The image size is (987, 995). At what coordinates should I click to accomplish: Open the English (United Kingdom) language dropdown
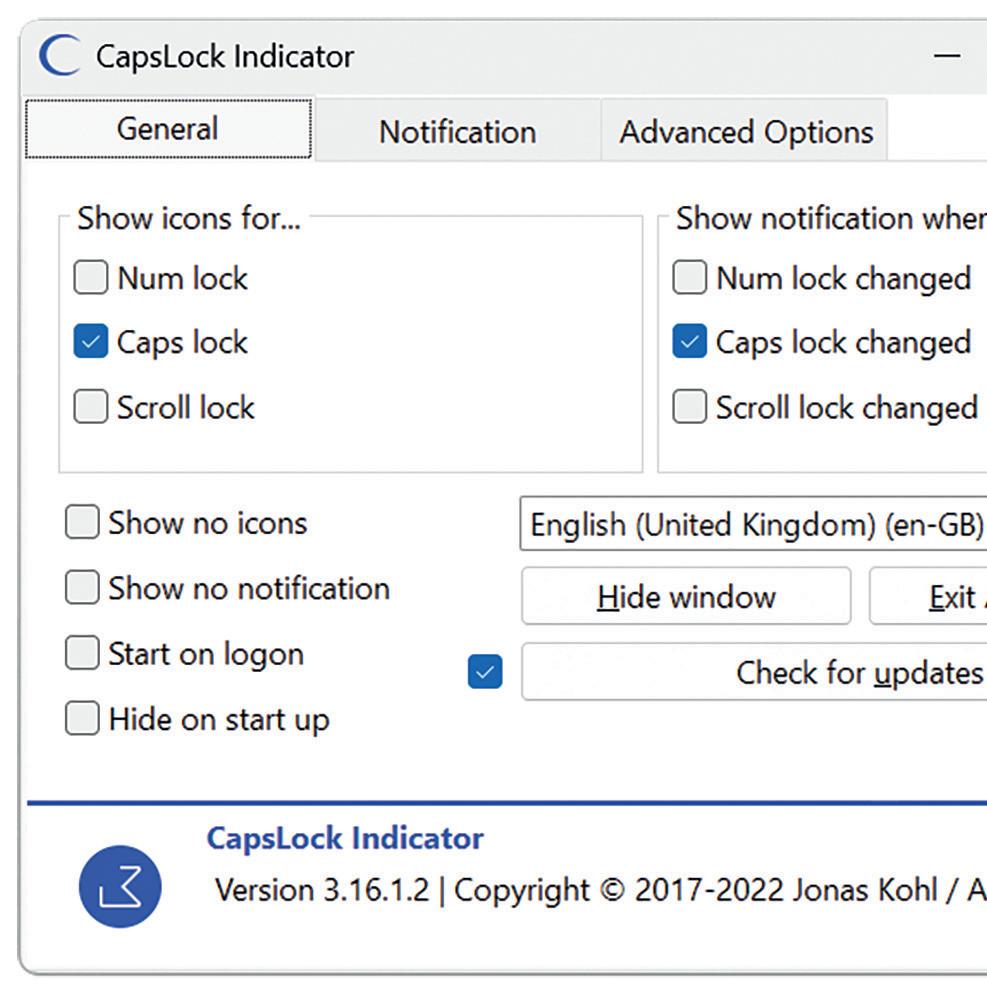point(753,524)
